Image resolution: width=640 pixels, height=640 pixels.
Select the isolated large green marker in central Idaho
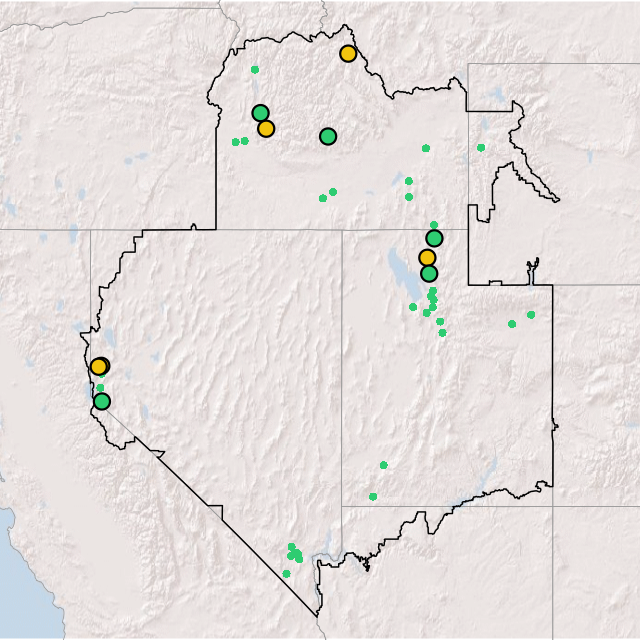(x=328, y=136)
